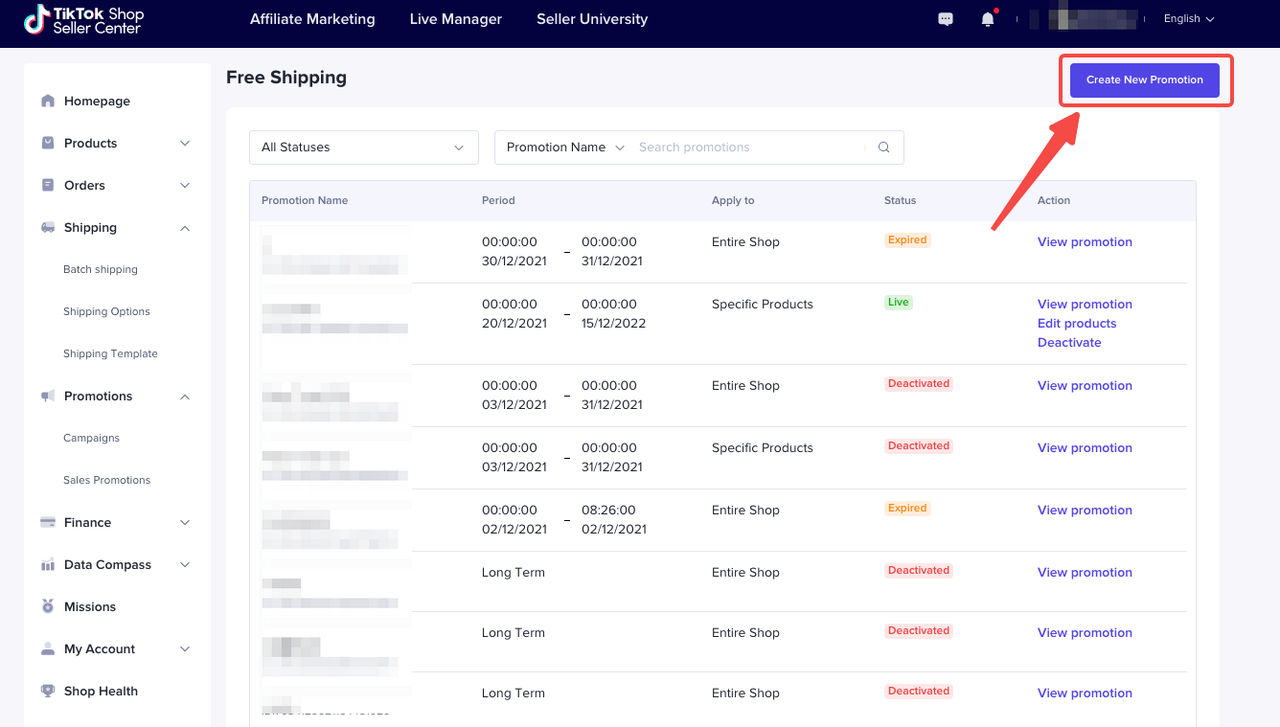Open the All Statuses dropdown
1280x727 pixels.
pos(363,147)
